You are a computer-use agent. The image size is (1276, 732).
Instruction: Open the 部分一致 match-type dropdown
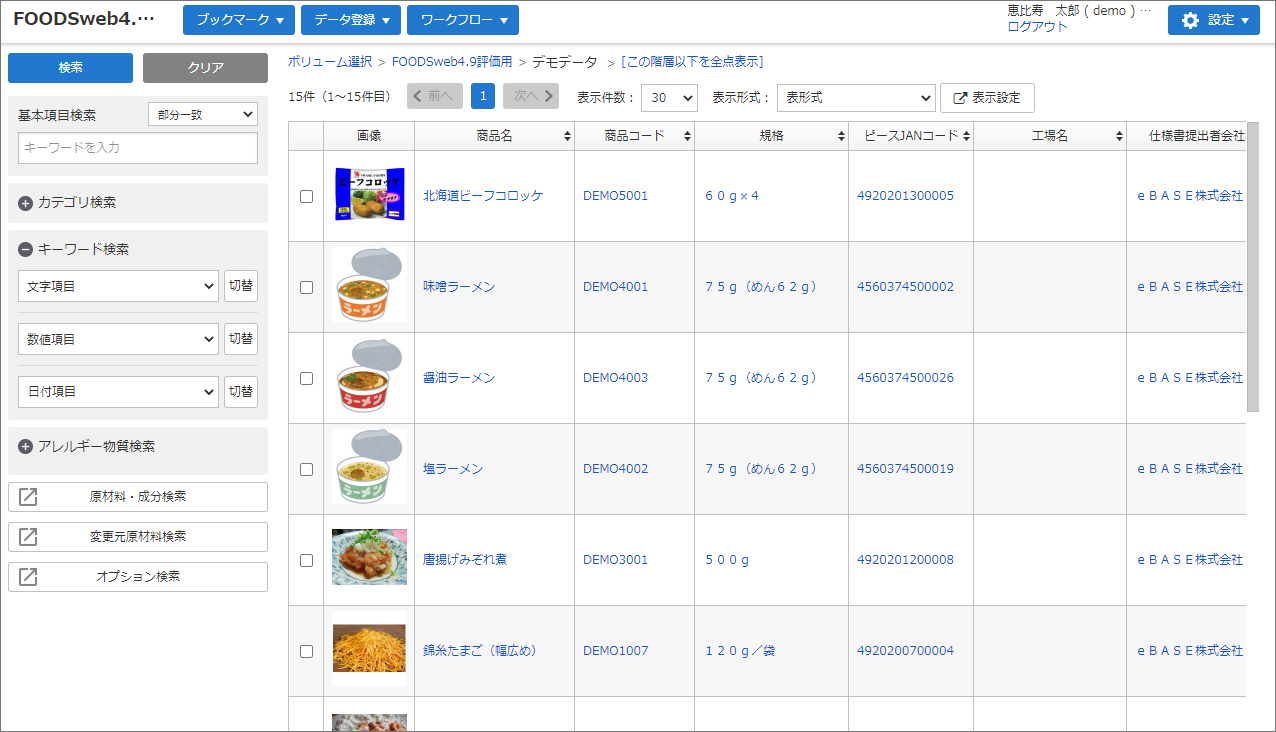click(203, 114)
